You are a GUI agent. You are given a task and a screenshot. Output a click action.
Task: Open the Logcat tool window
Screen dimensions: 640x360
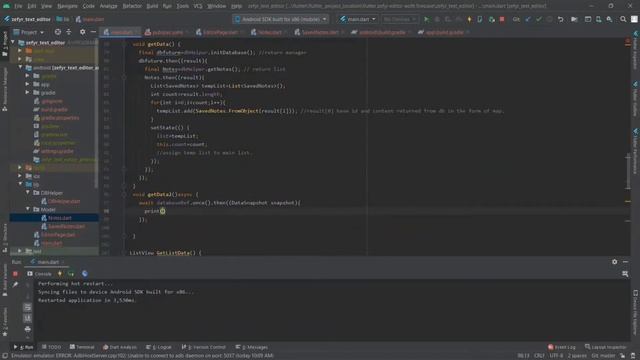pyautogui.click(x=159, y=347)
